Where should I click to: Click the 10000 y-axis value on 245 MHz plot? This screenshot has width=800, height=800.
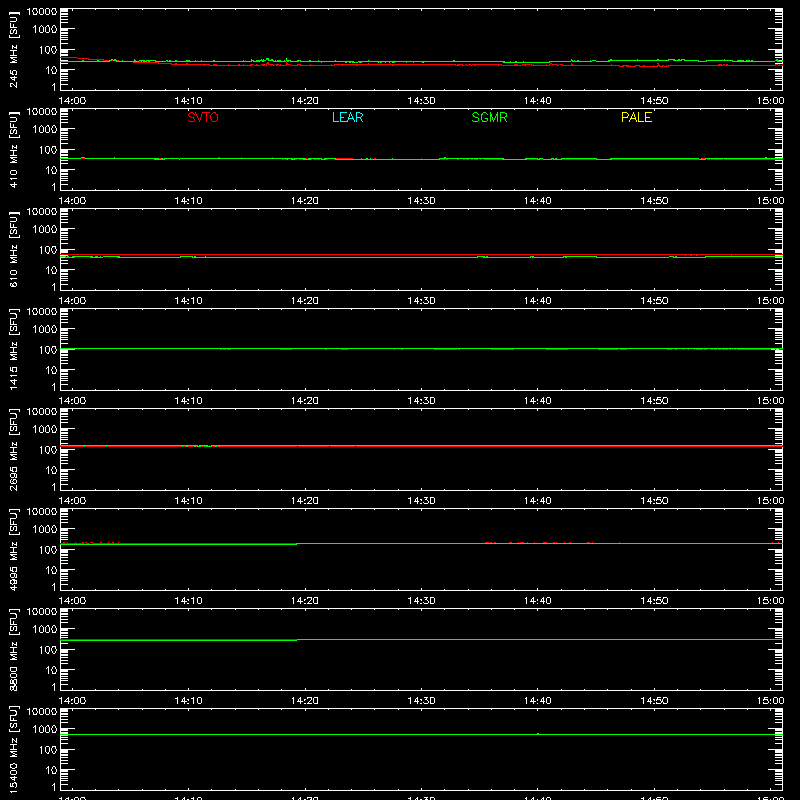(x=42, y=12)
